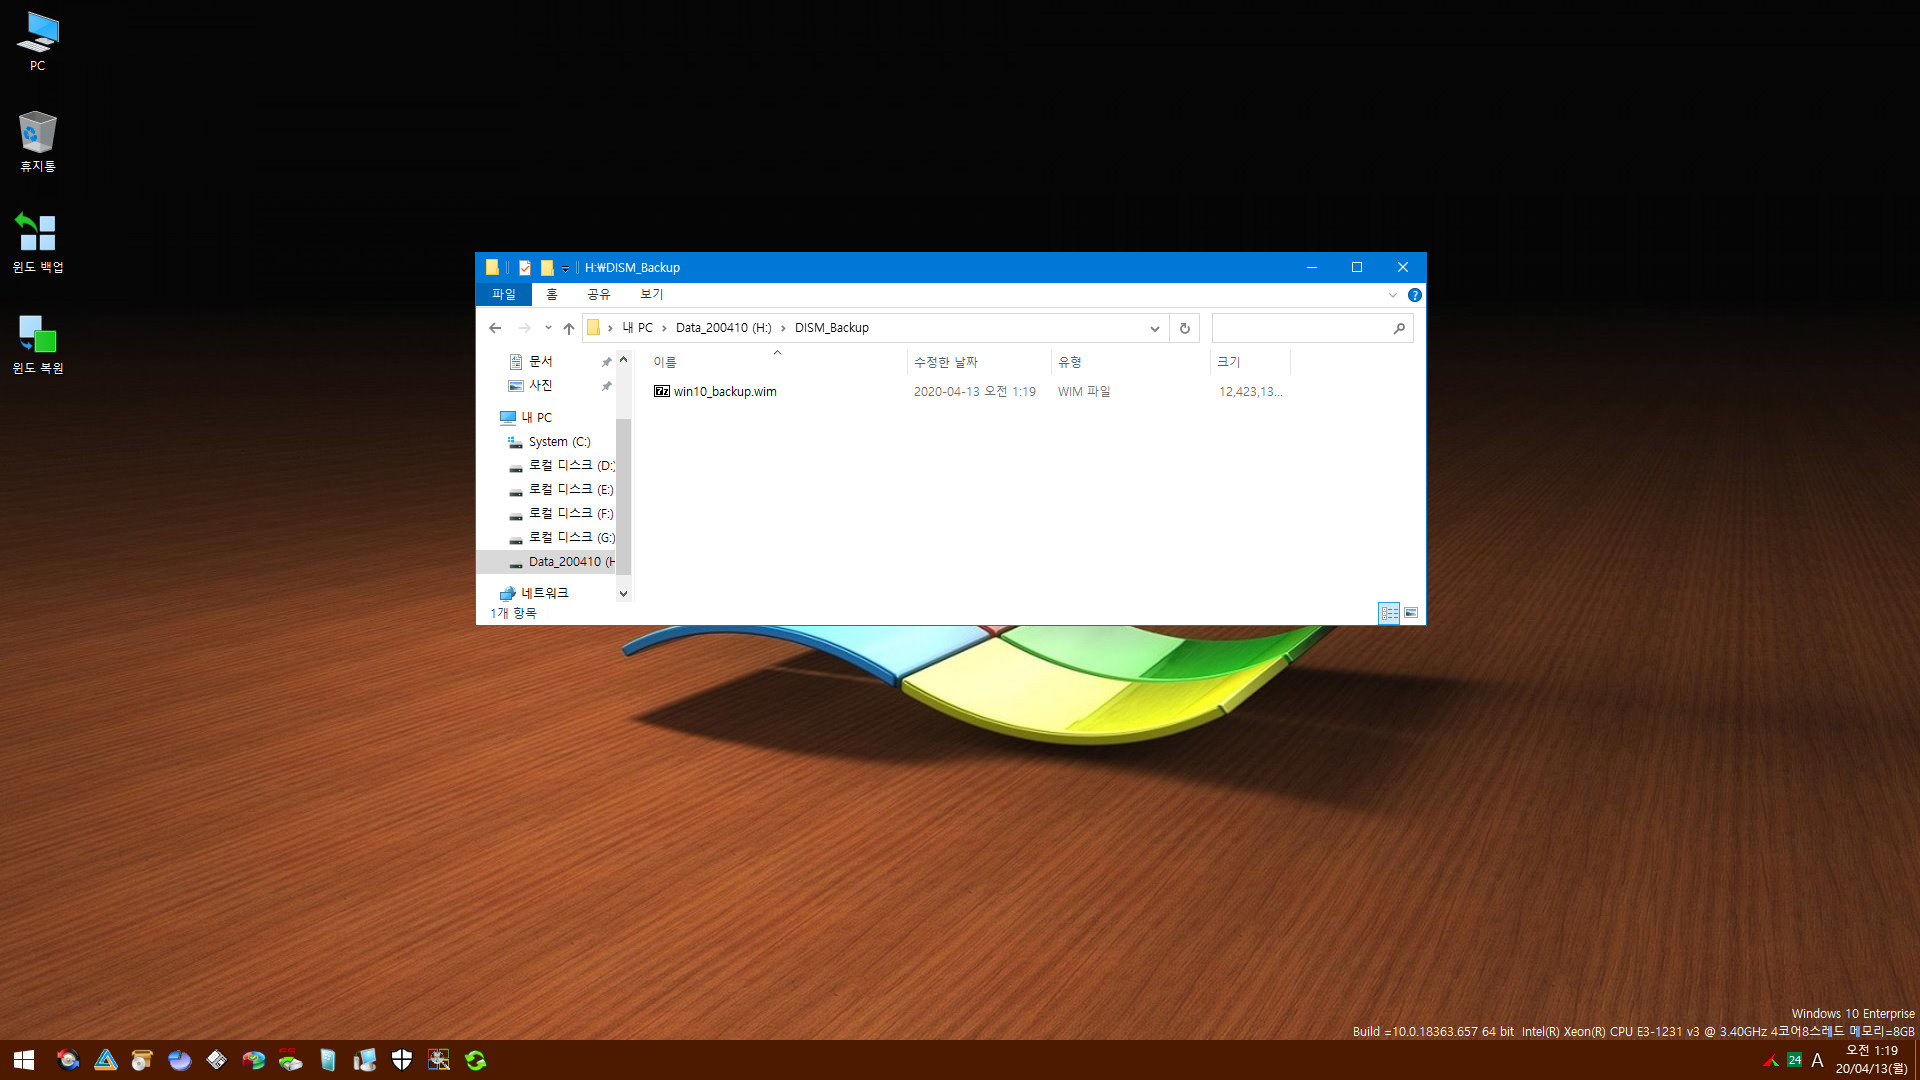Click the Properties quick access toolbar icon
1920x1080 pixels.
tap(525, 268)
